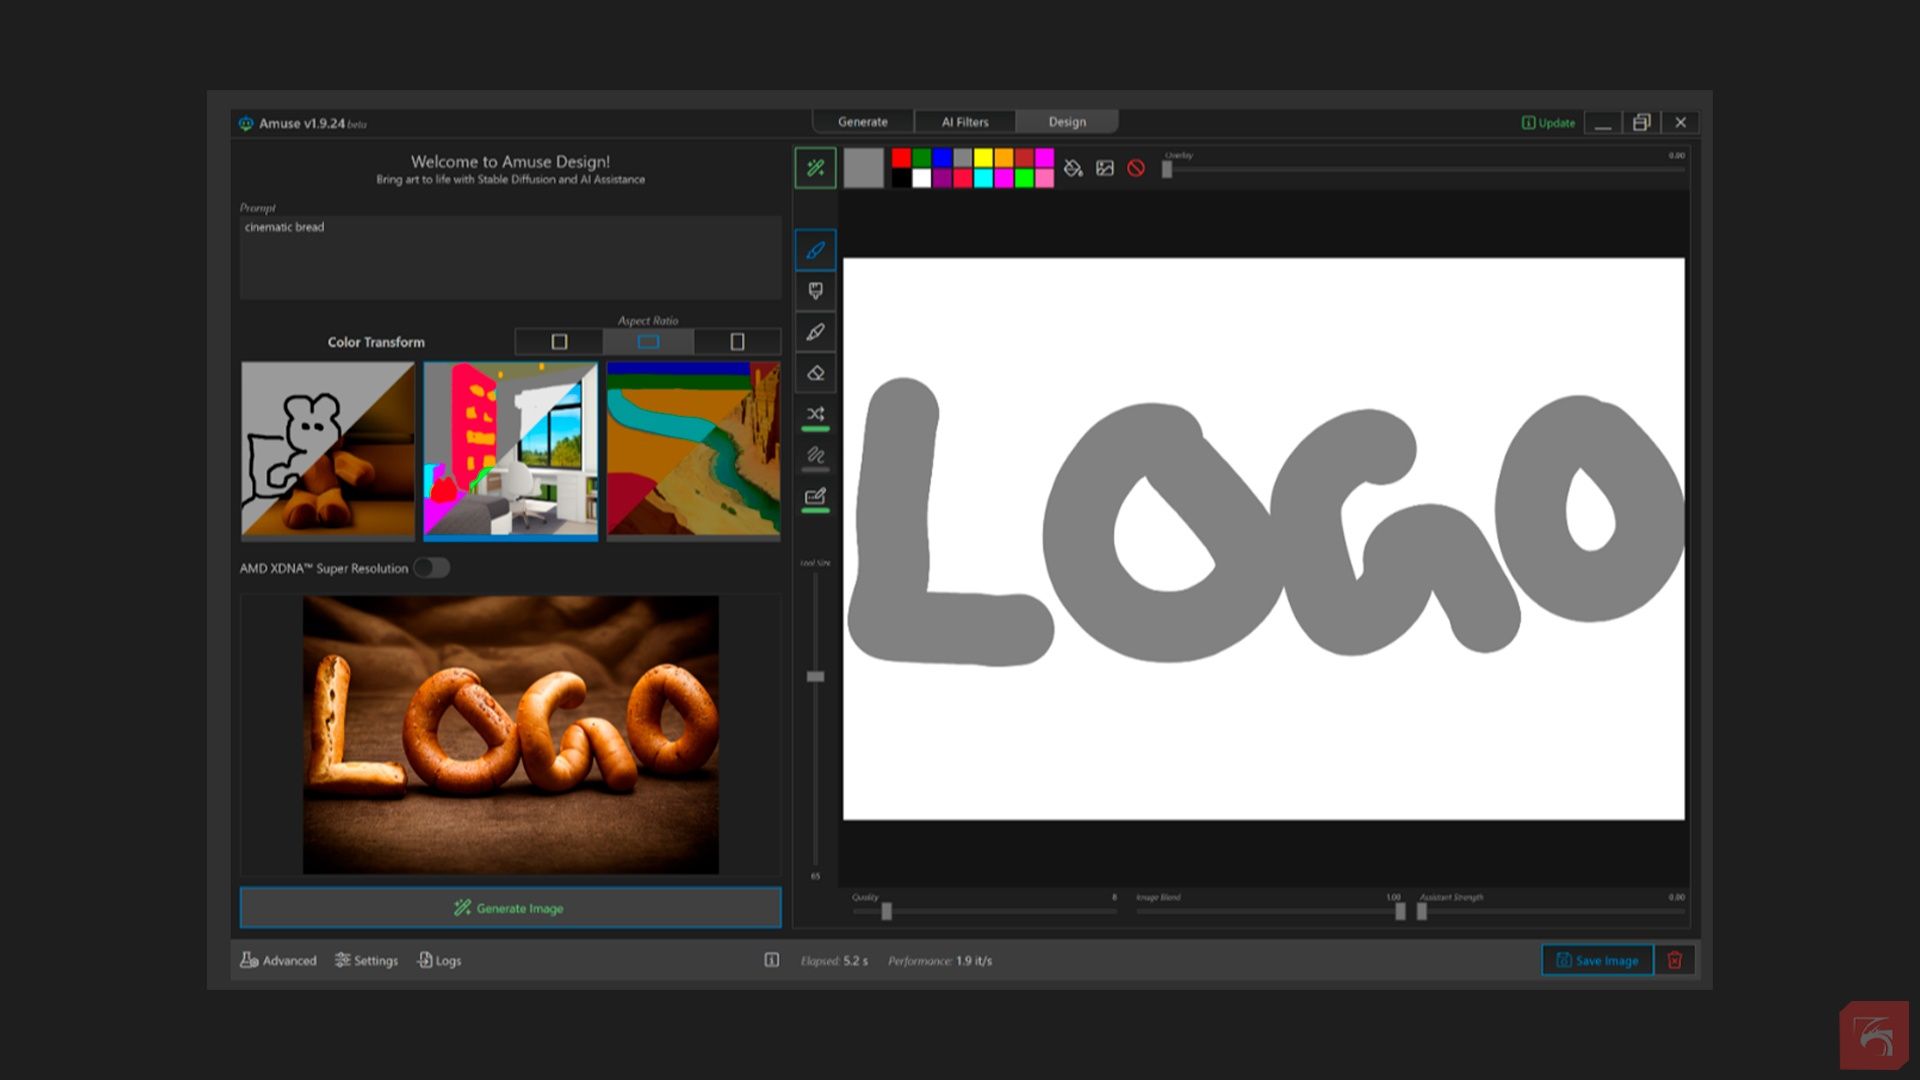1920x1080 pixels.
Task: Select the highlighter marker tool
Action: pos(815,332)
